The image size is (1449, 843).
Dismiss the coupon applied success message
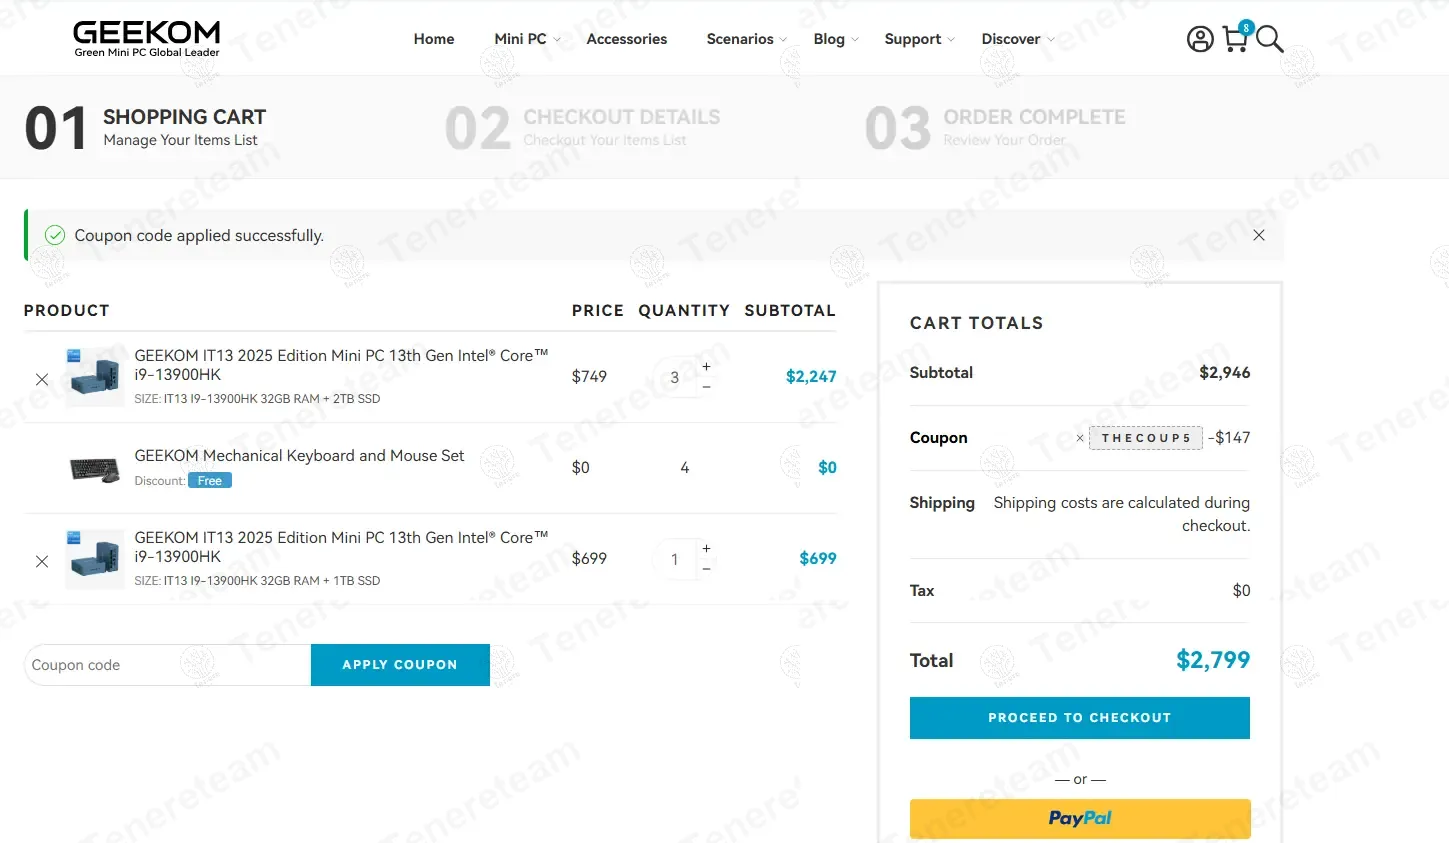click(x=1258, y=235)
